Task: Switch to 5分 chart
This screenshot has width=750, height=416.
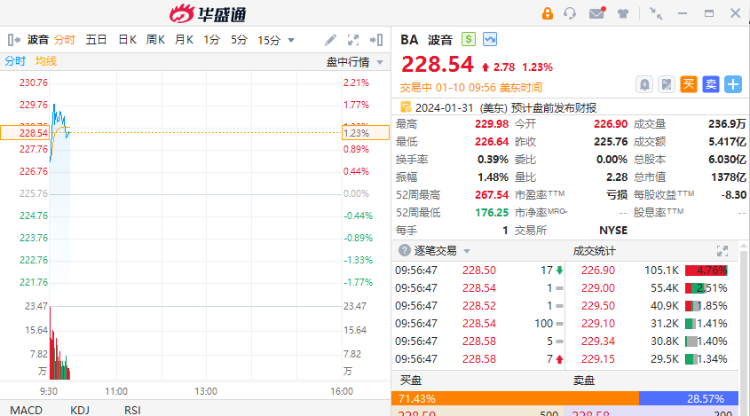Action: coord(239,40)
